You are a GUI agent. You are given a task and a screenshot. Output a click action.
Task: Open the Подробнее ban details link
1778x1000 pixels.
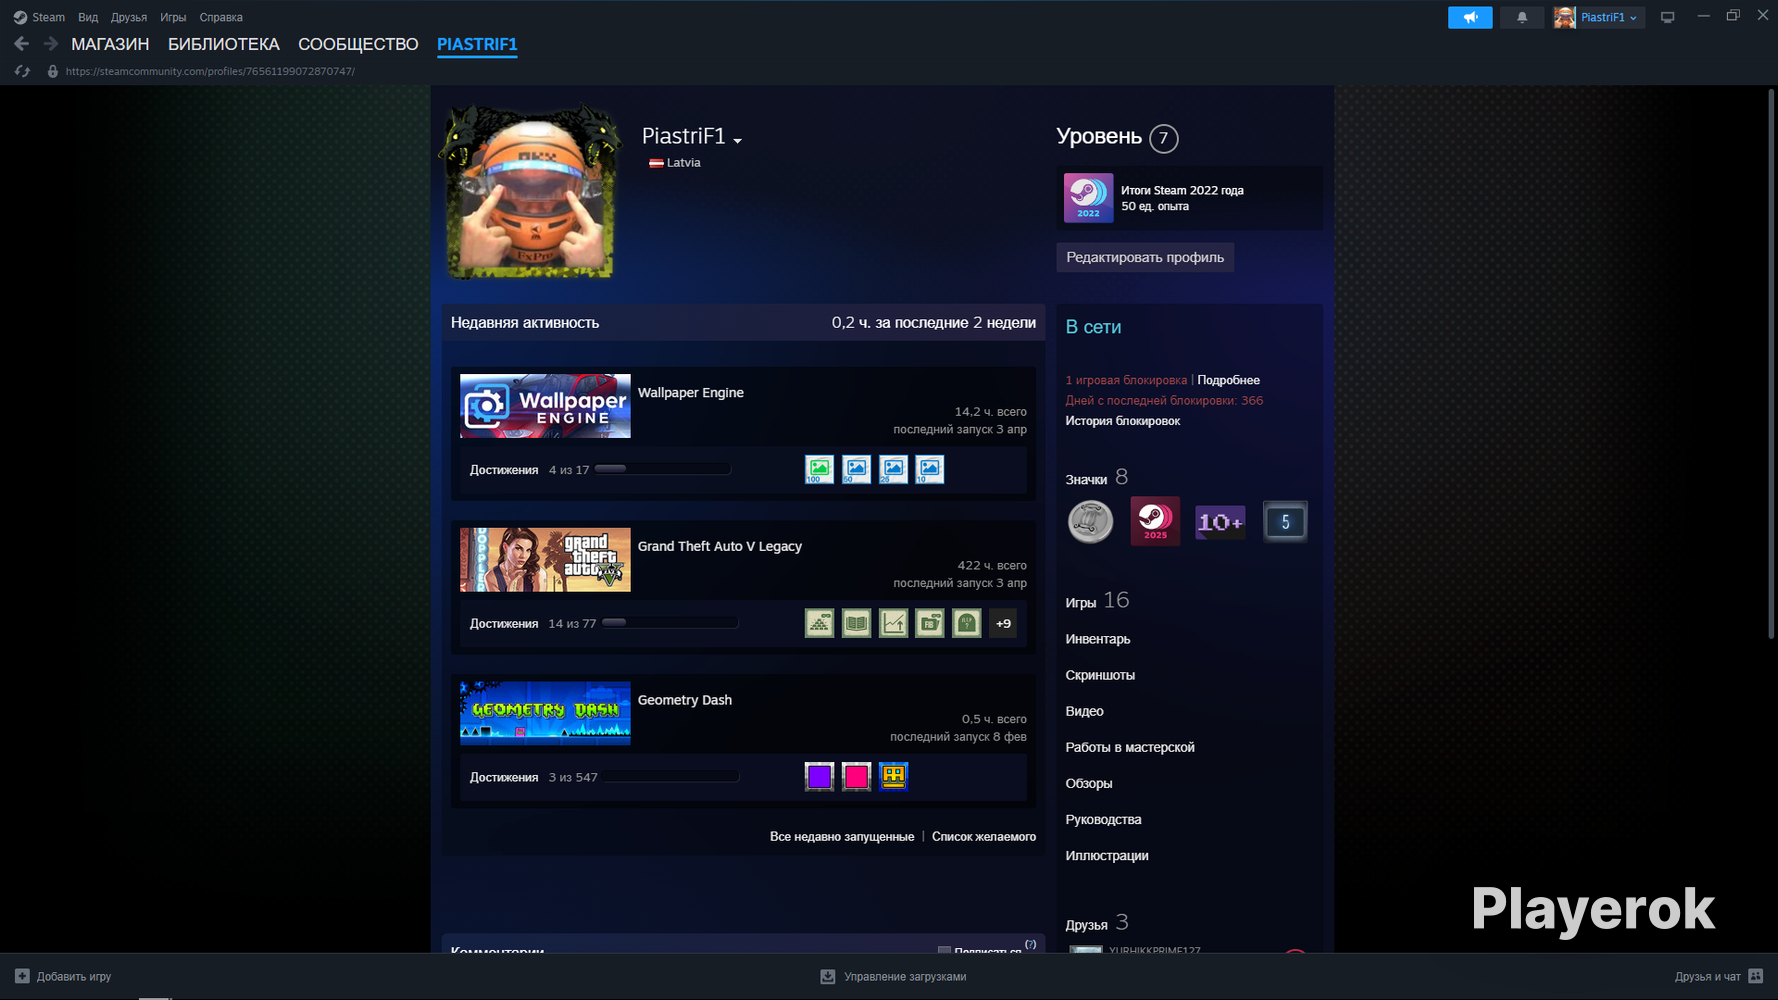click(x=1228, y=380)
